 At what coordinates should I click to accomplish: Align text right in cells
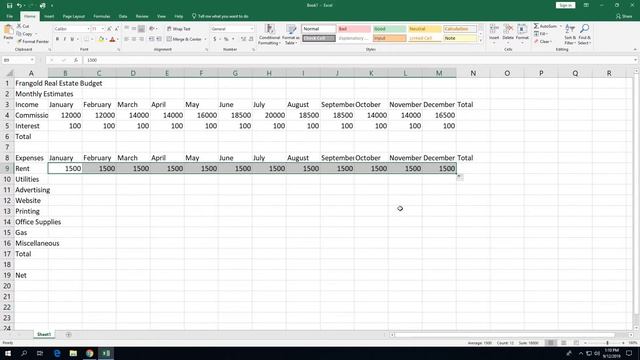[141, 39]
